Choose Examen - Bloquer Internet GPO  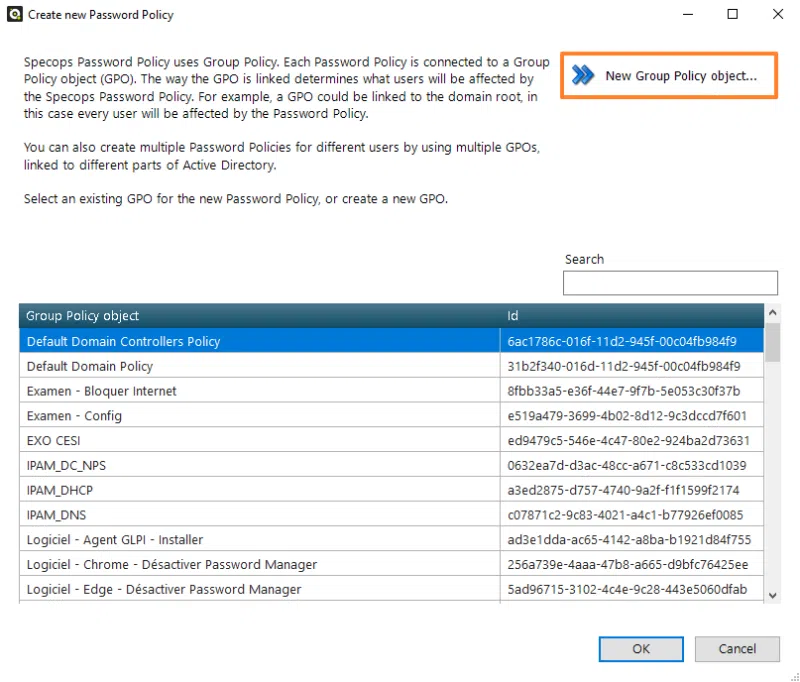point(101,391)
